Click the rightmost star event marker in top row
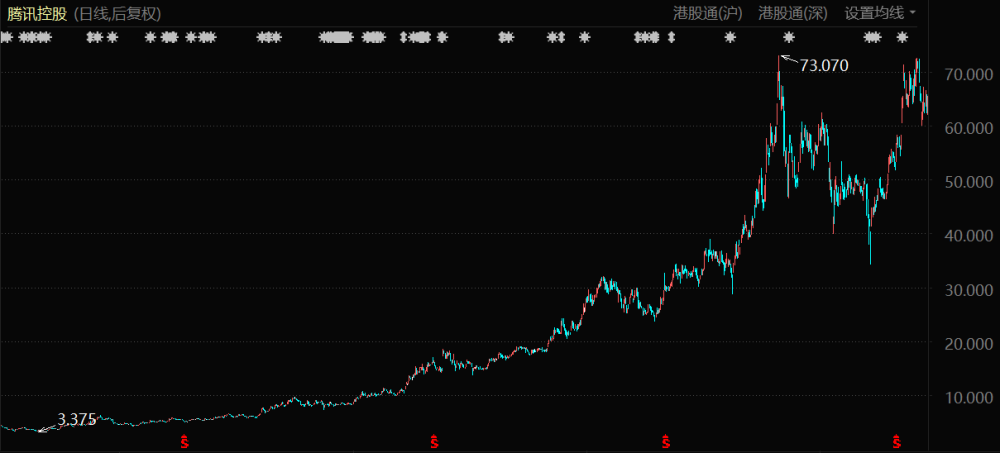1000x453 pixels. click(x=902, y=38)
